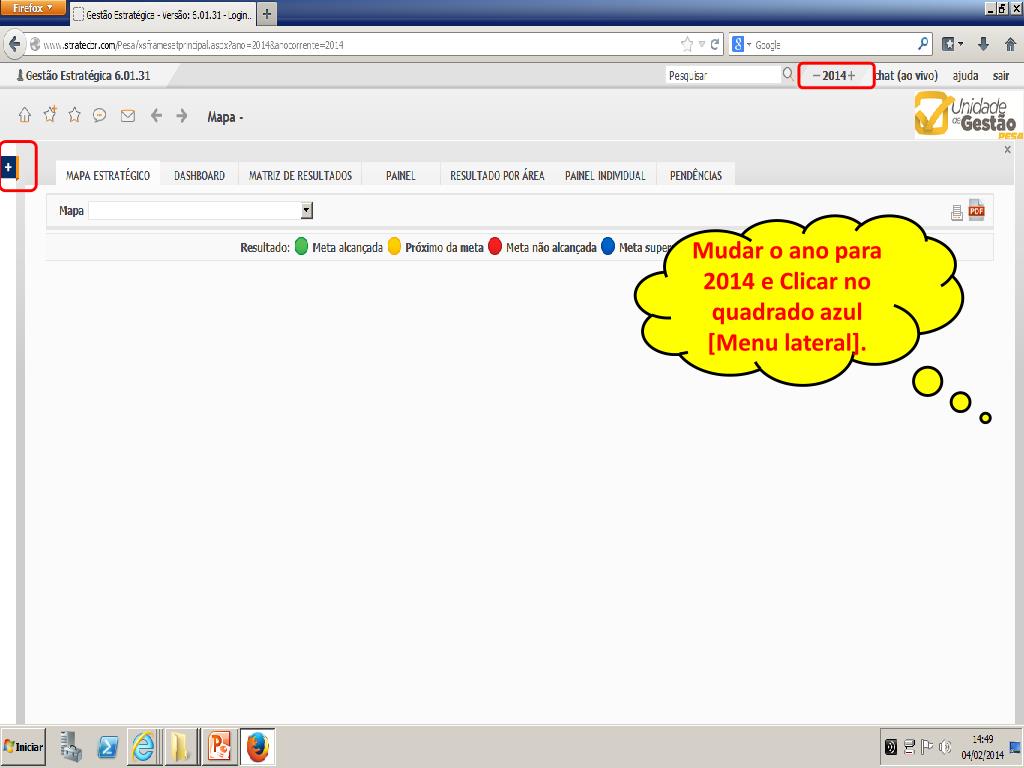Click chat (ao vivo) link
Screen dimensions: 1024x768
coord(906,76)
